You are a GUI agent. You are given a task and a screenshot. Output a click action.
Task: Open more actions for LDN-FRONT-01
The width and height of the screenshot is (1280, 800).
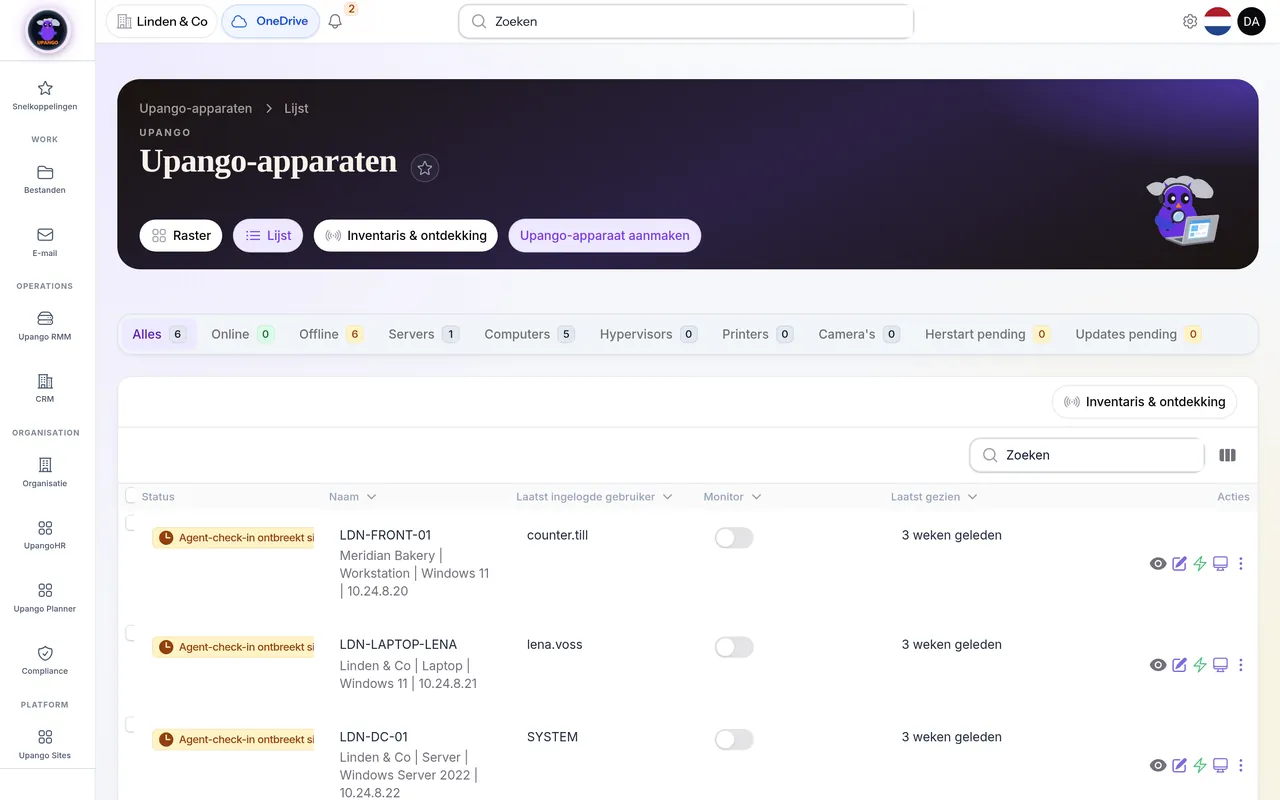tap(1241, 564)
